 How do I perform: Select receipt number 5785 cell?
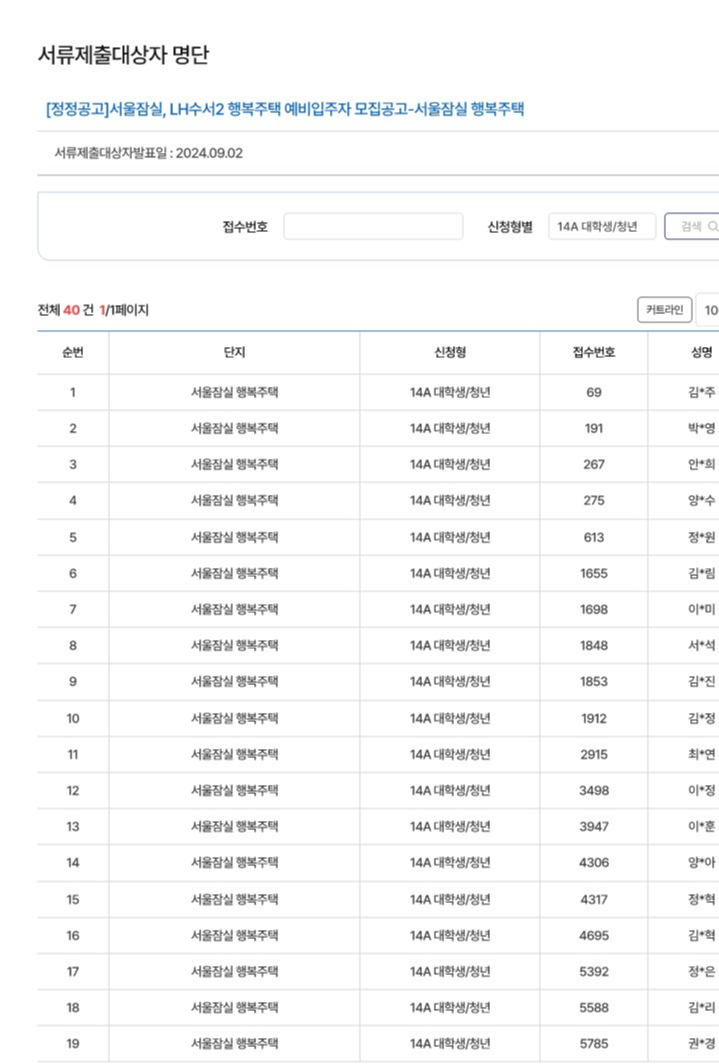(594, 1044)
